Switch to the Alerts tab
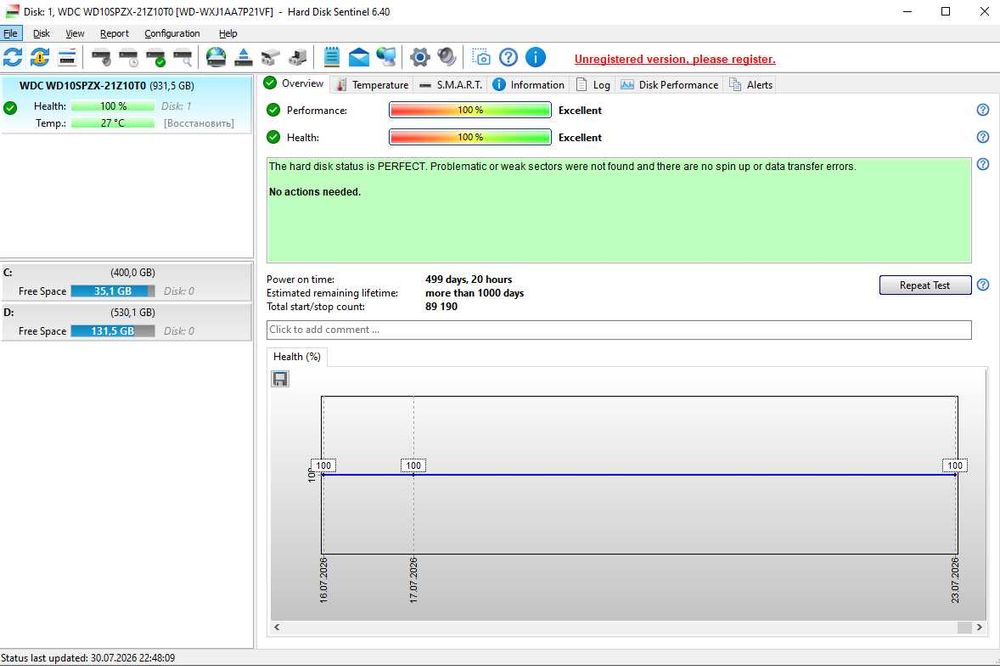This screenshot has width=1000, height=666. pos(751,85)
